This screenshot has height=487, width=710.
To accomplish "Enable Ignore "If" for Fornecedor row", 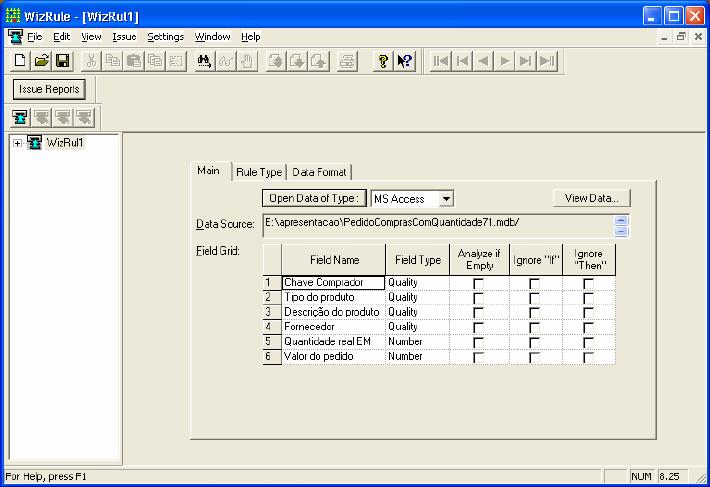I will (534, 328).
